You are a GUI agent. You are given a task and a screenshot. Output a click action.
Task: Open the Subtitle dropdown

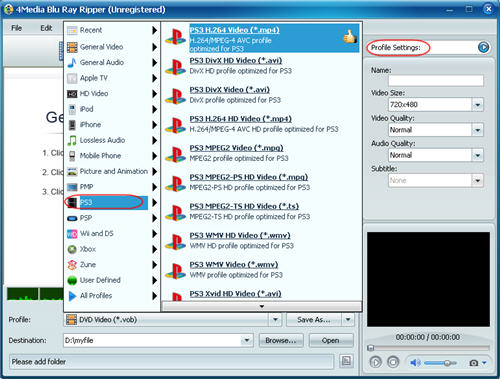click(x=478, y=181)
